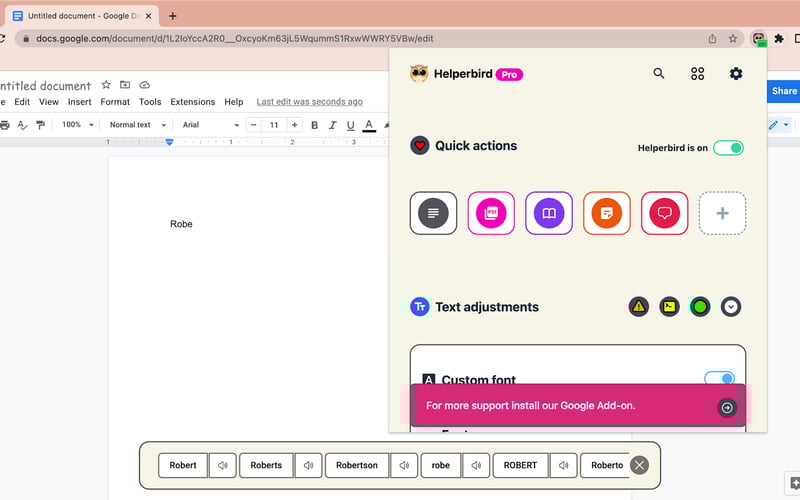Choose the 'Roberto' word suggestion
The image size is (800, 500).
point(606,465)
